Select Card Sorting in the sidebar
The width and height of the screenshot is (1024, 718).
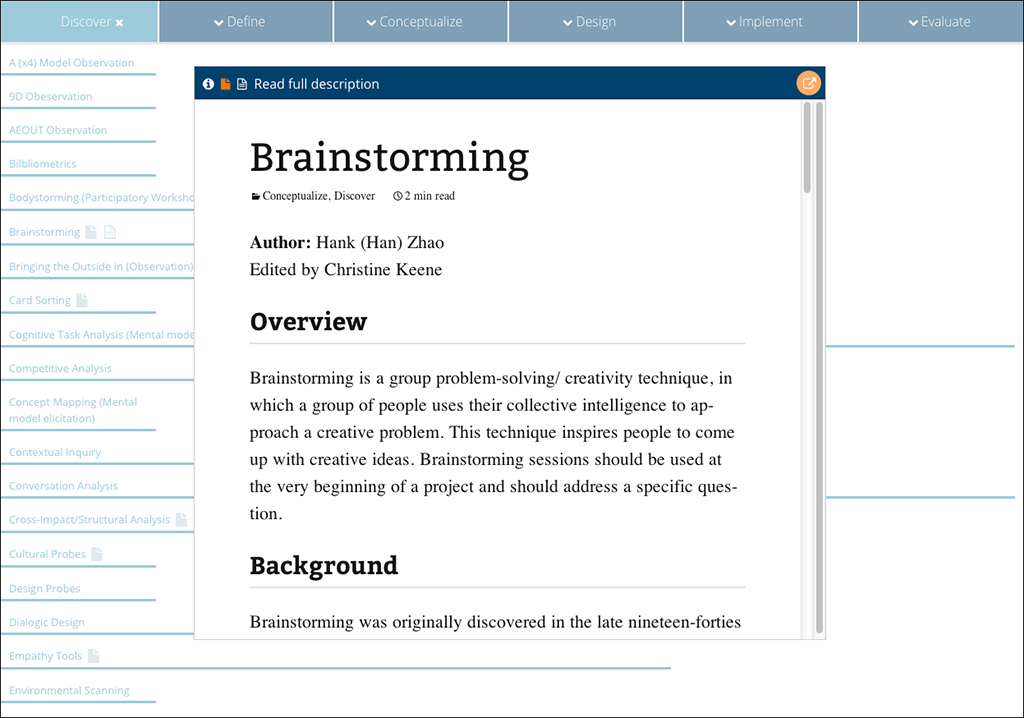40,301
